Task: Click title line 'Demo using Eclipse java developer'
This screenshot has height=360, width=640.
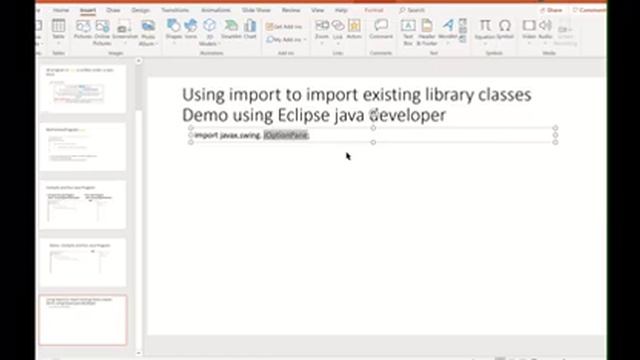Action: coord(314,115)
